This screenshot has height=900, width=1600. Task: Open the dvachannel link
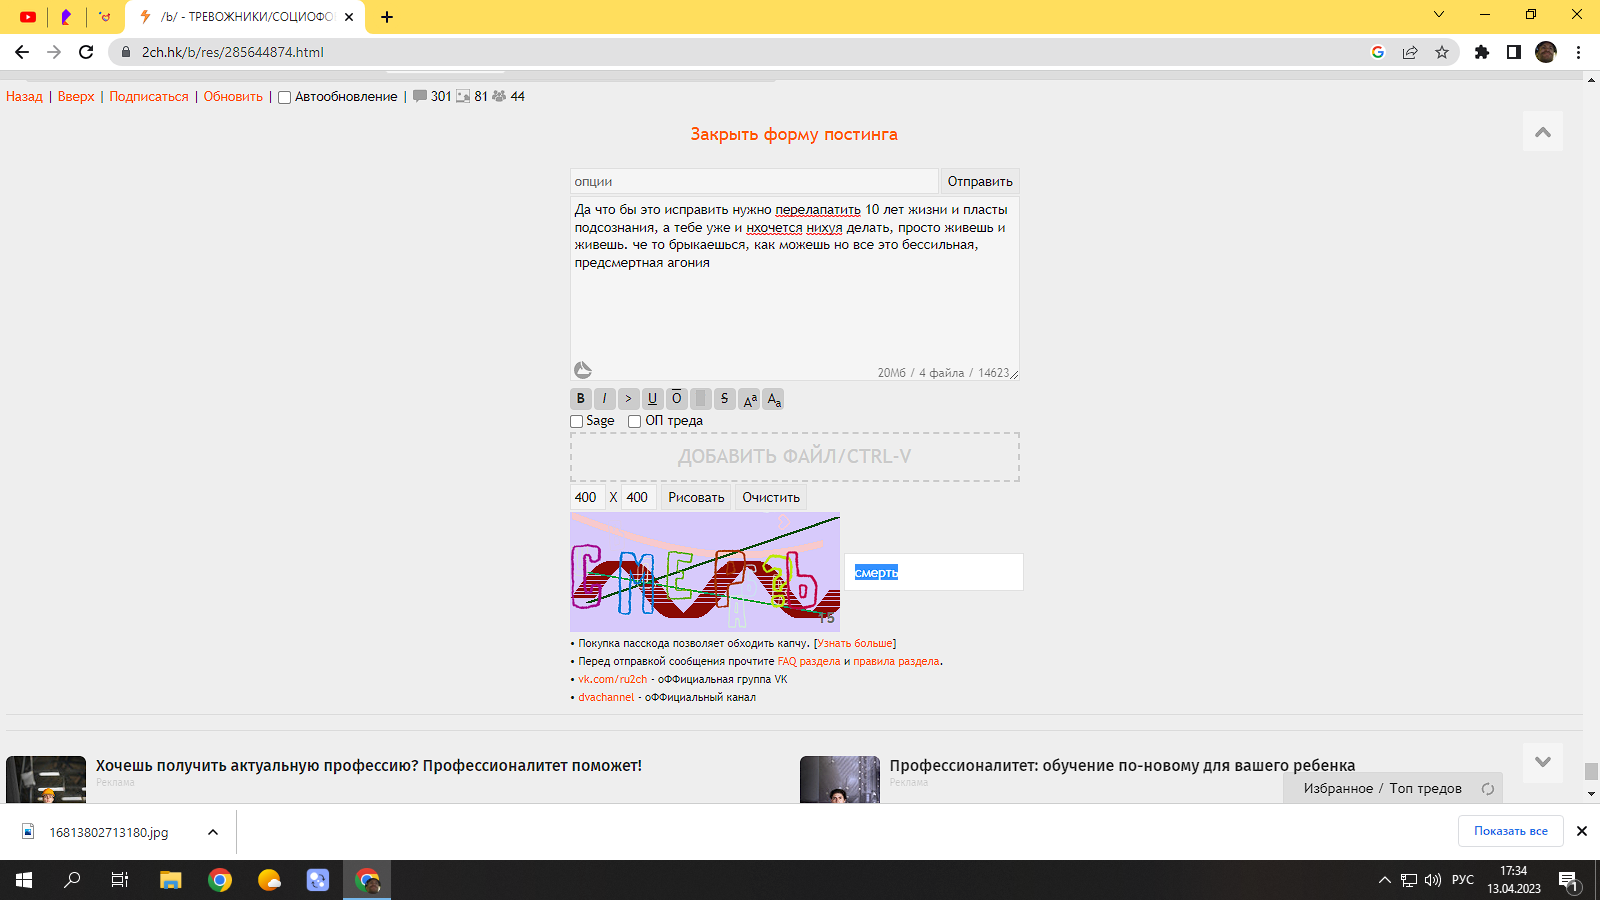[606, 698]
